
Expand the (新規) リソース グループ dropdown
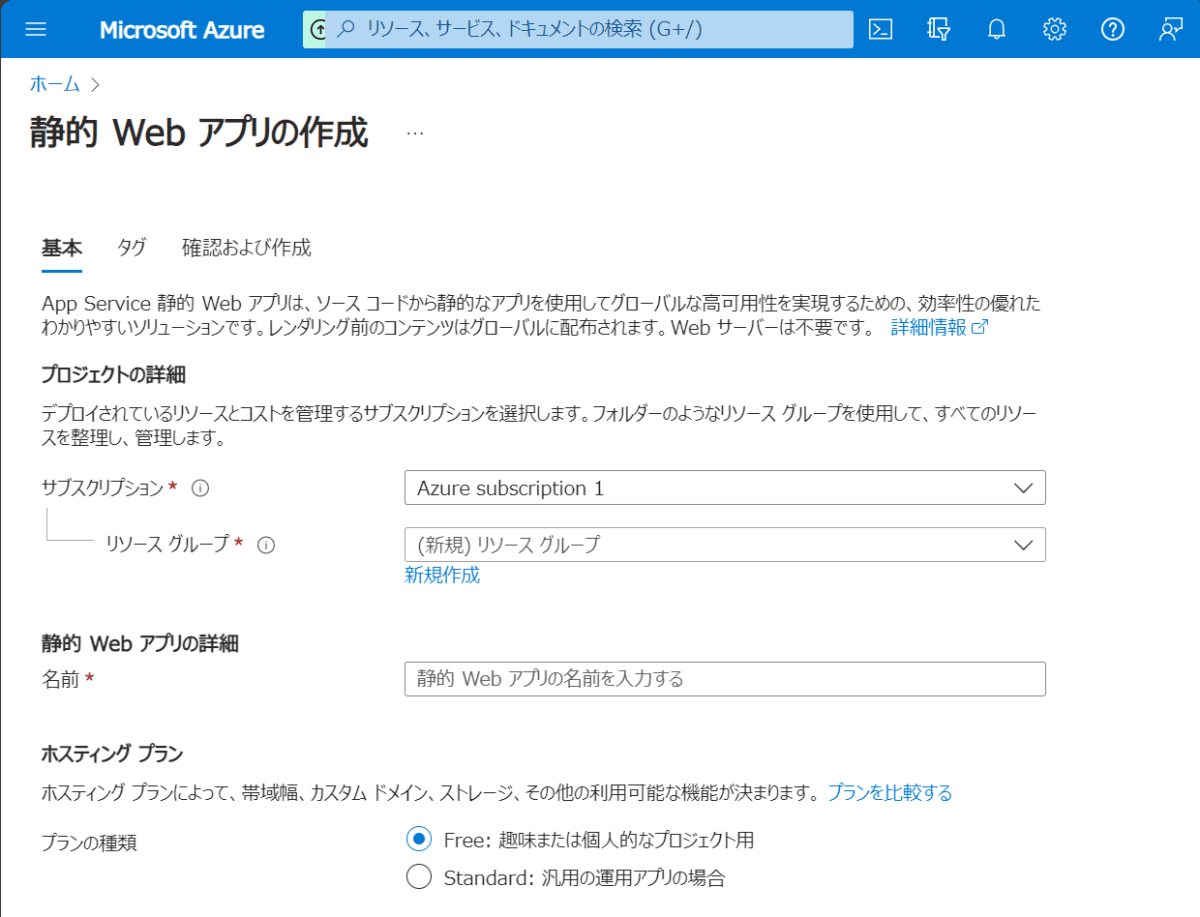(725, 545)
